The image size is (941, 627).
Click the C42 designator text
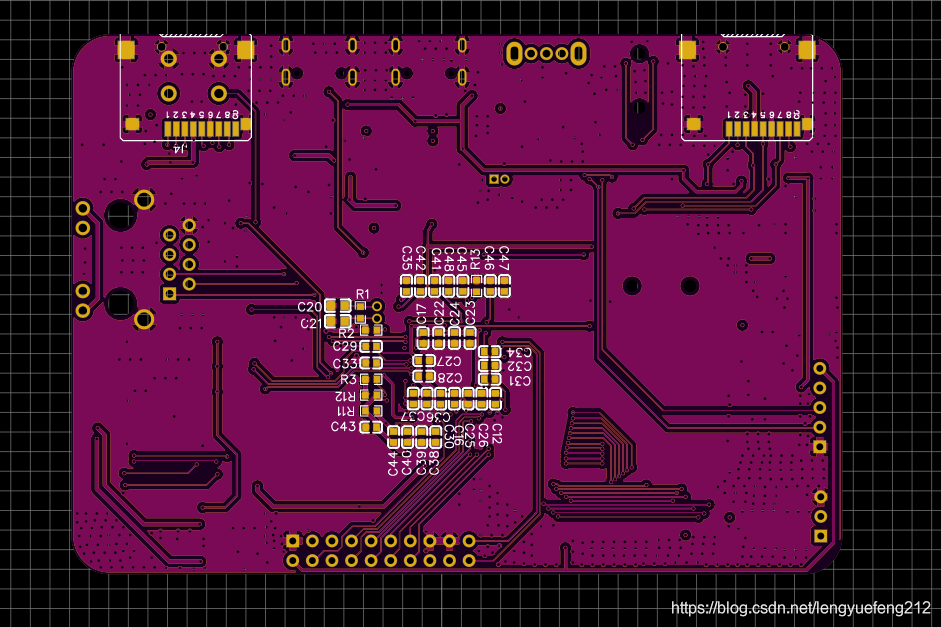click(x=421, y=258)
